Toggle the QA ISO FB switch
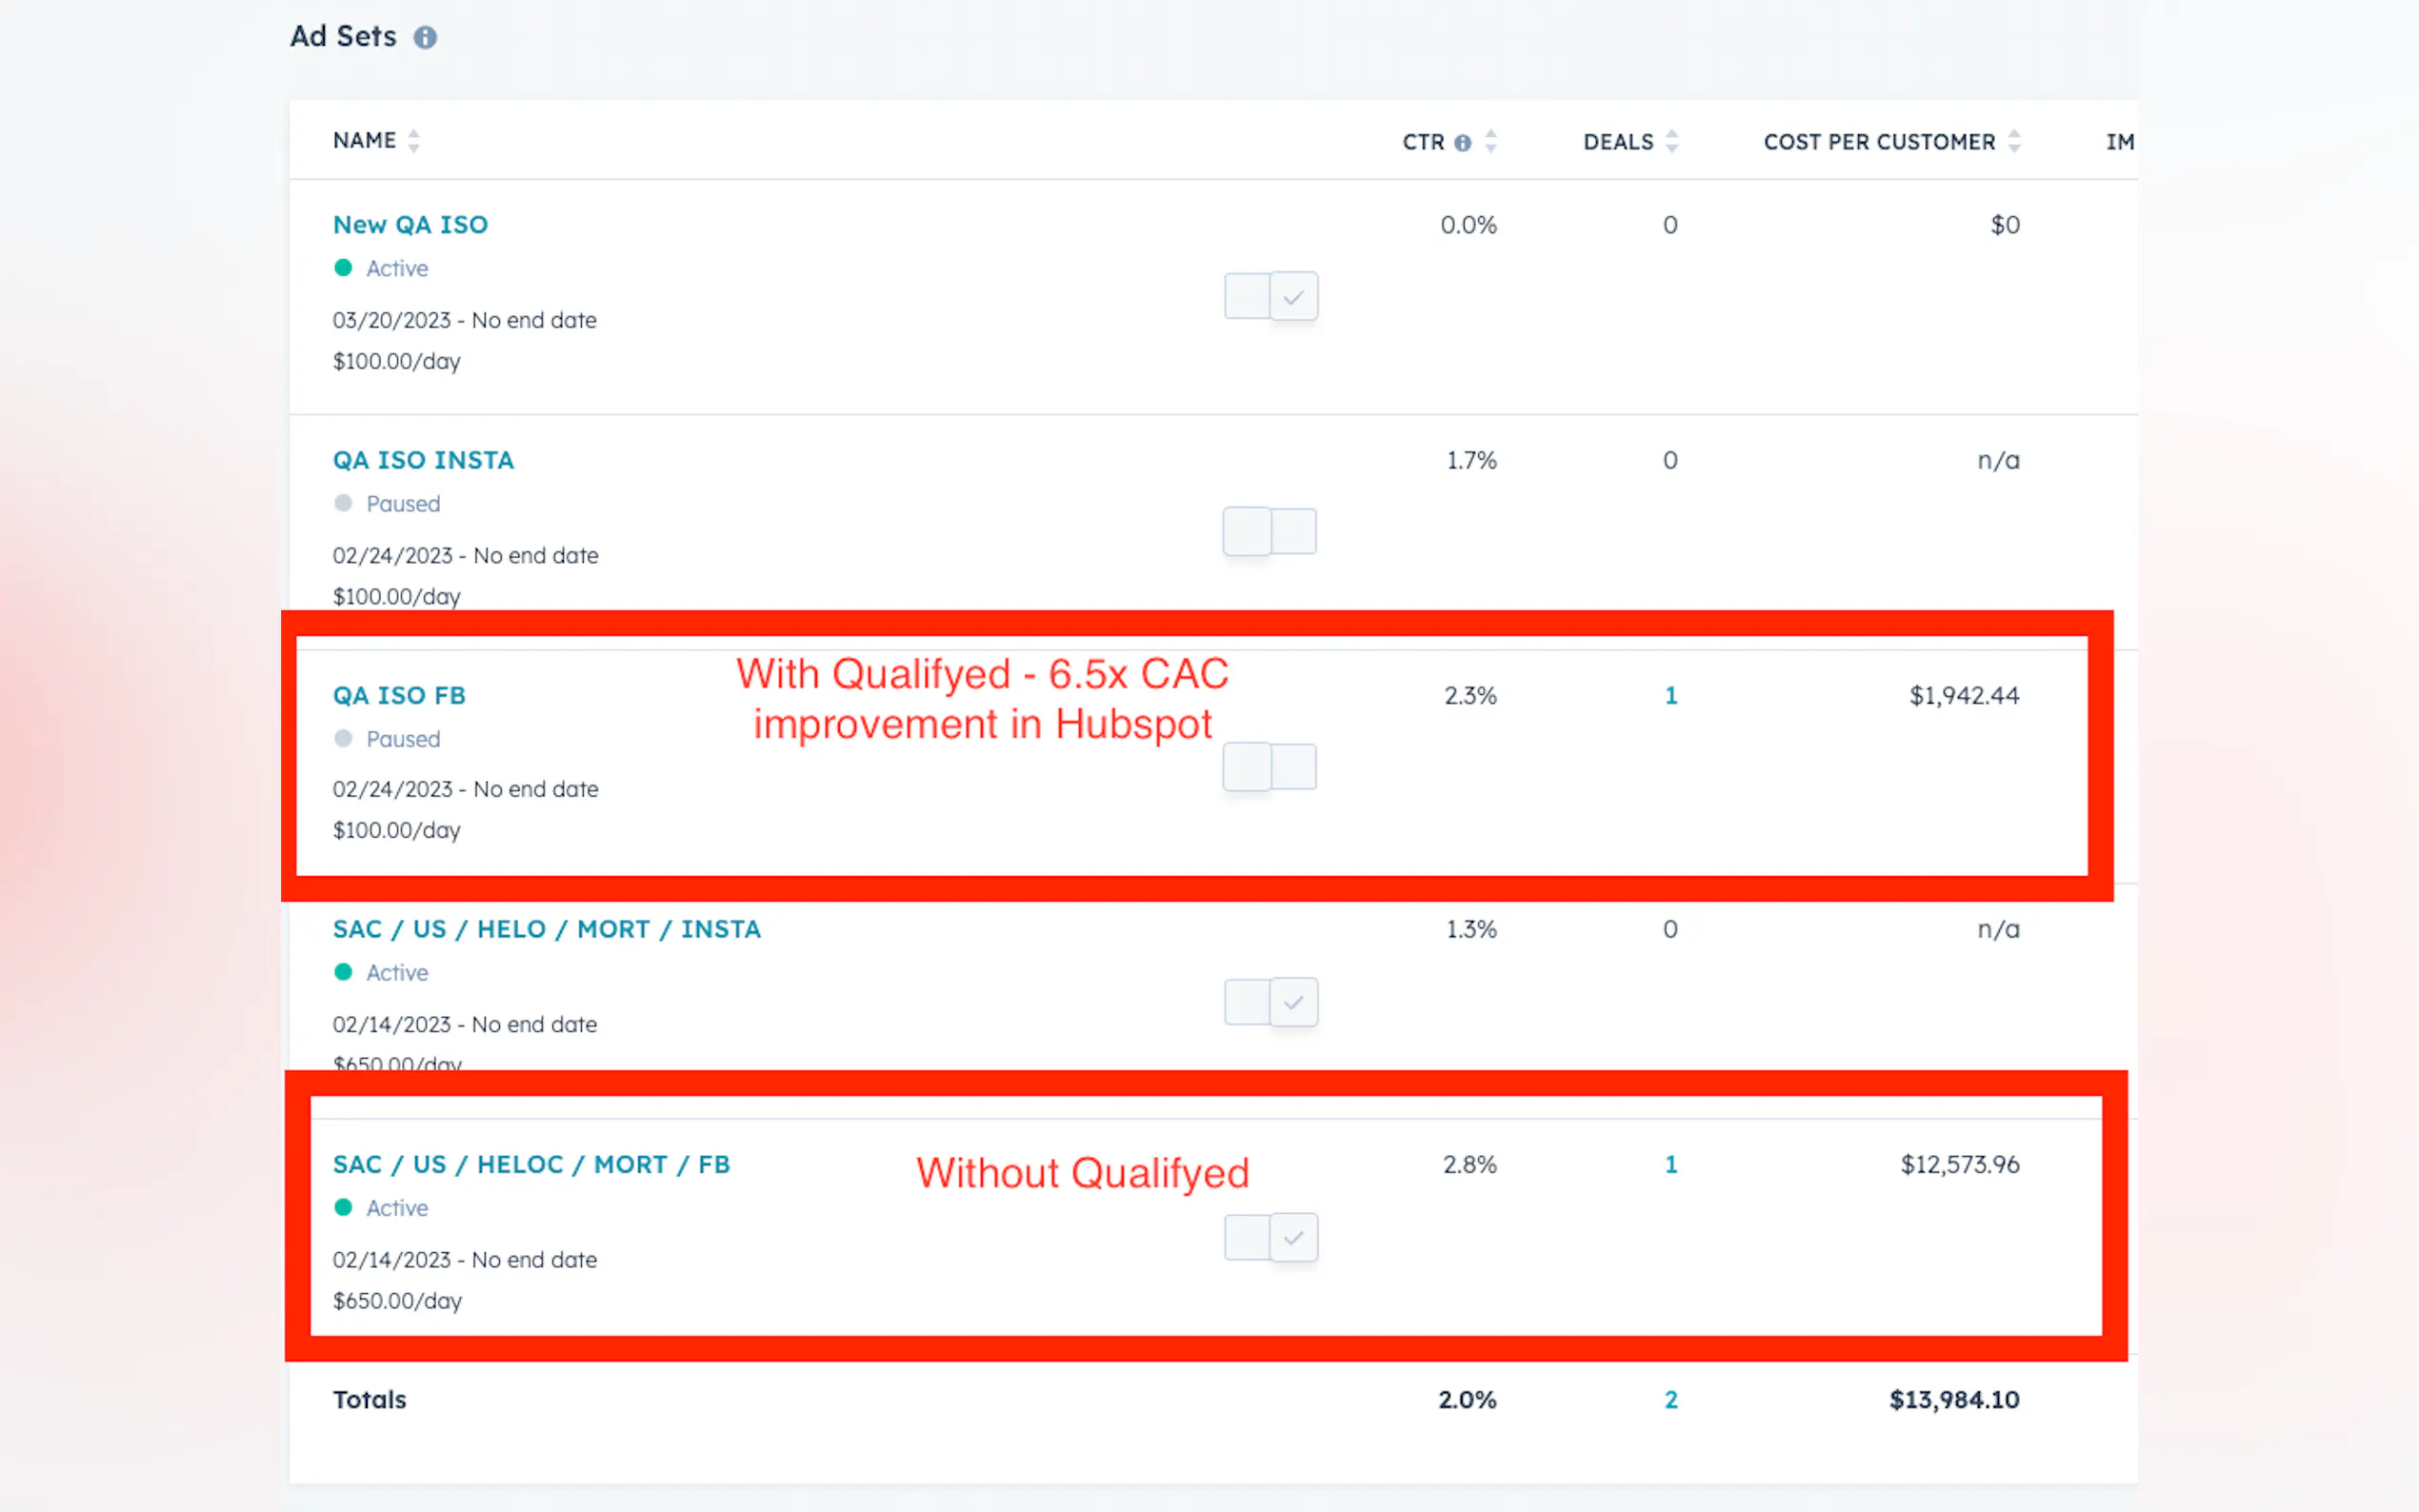2419x1512 pixels. pos(1270,767)
